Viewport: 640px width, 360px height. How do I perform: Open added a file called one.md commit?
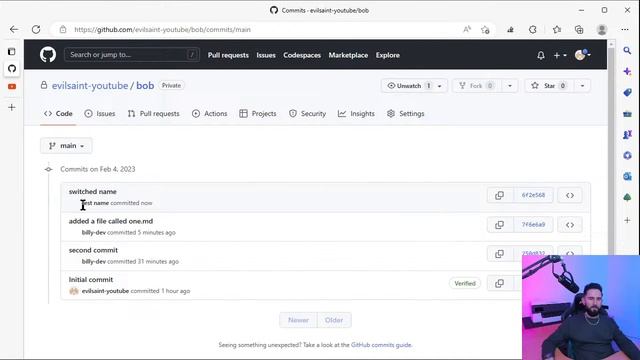pos(111,221)
